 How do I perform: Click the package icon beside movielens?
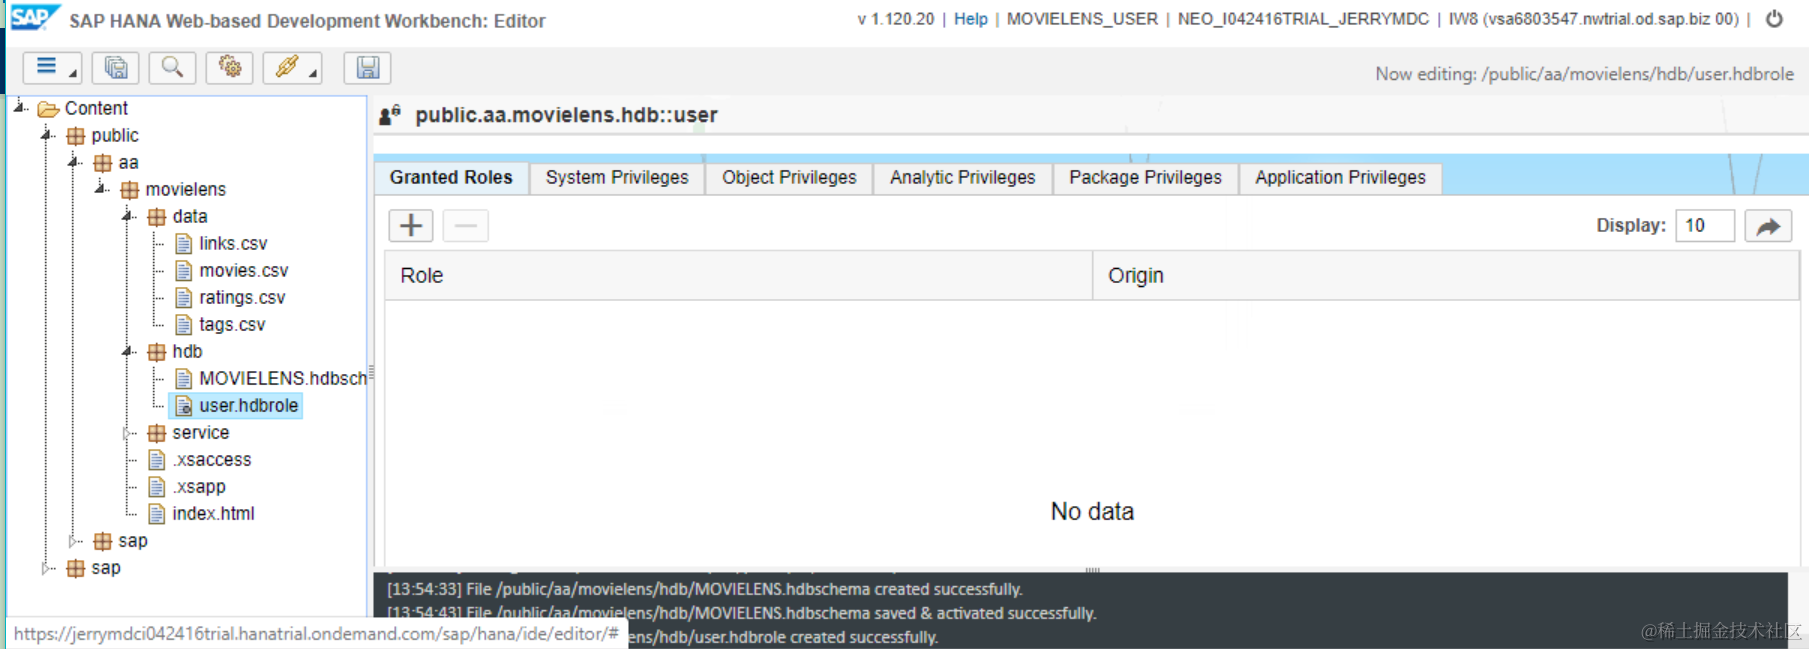point(130,190)
